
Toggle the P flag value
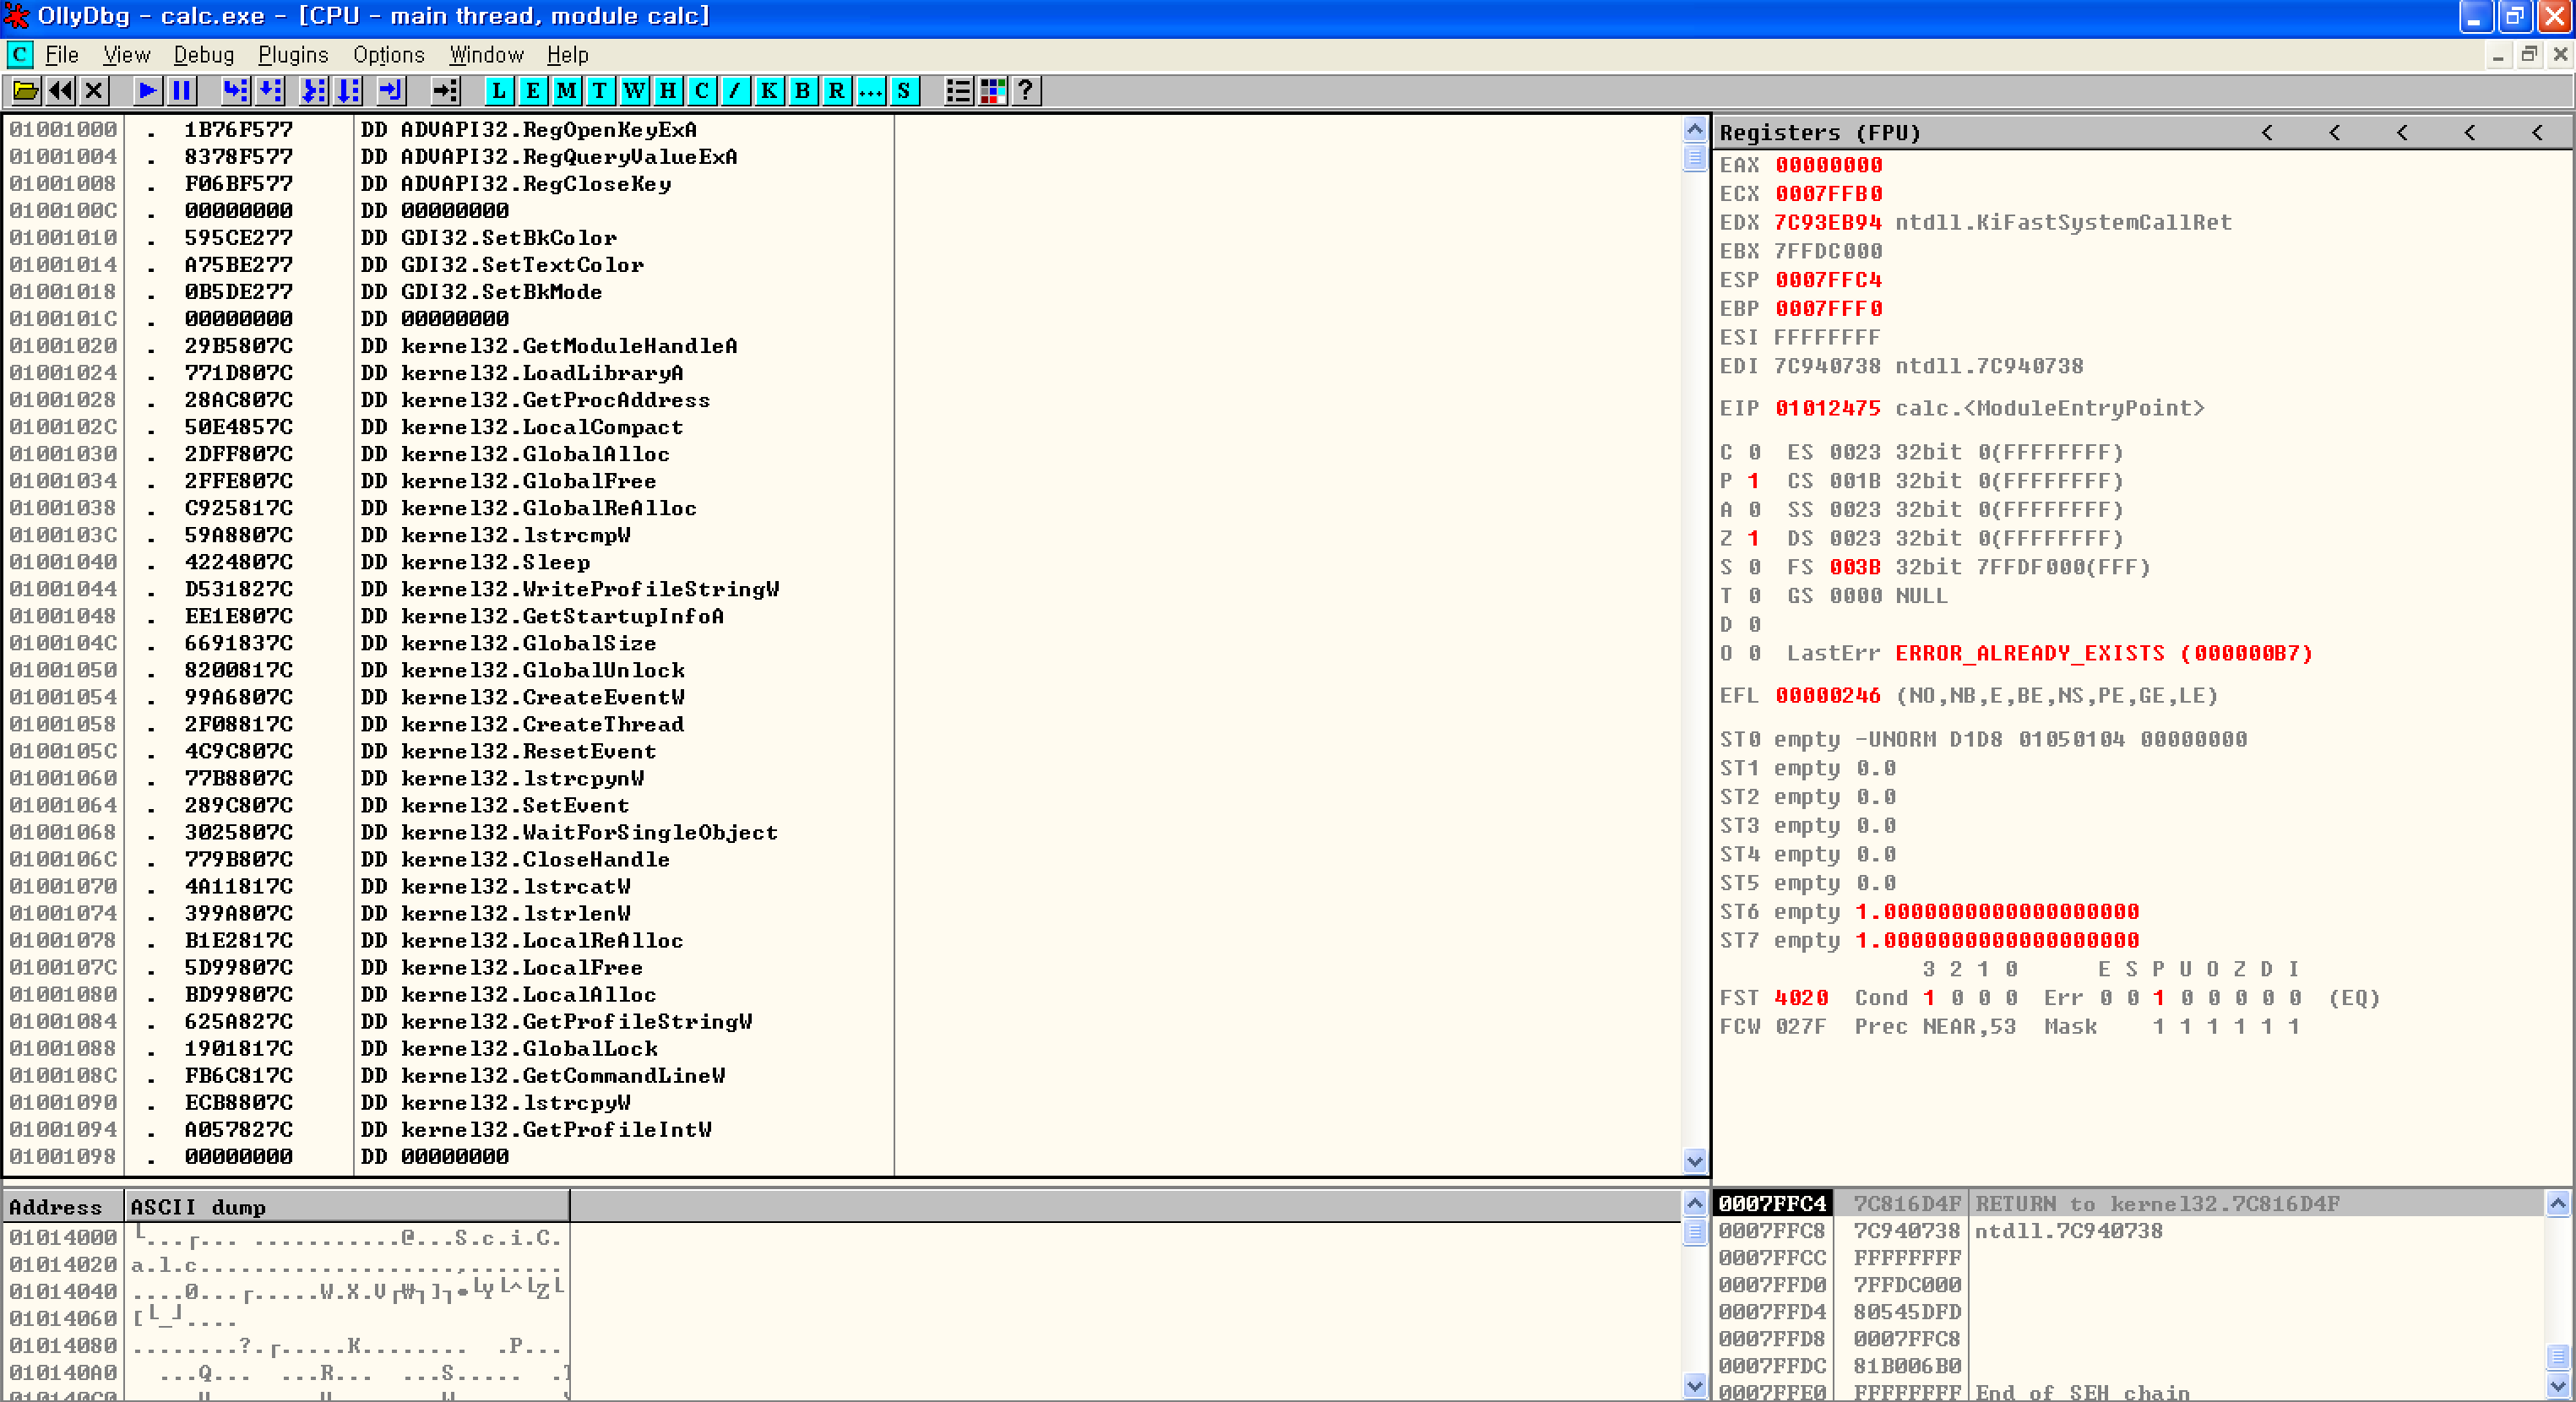coord(1753,481)
